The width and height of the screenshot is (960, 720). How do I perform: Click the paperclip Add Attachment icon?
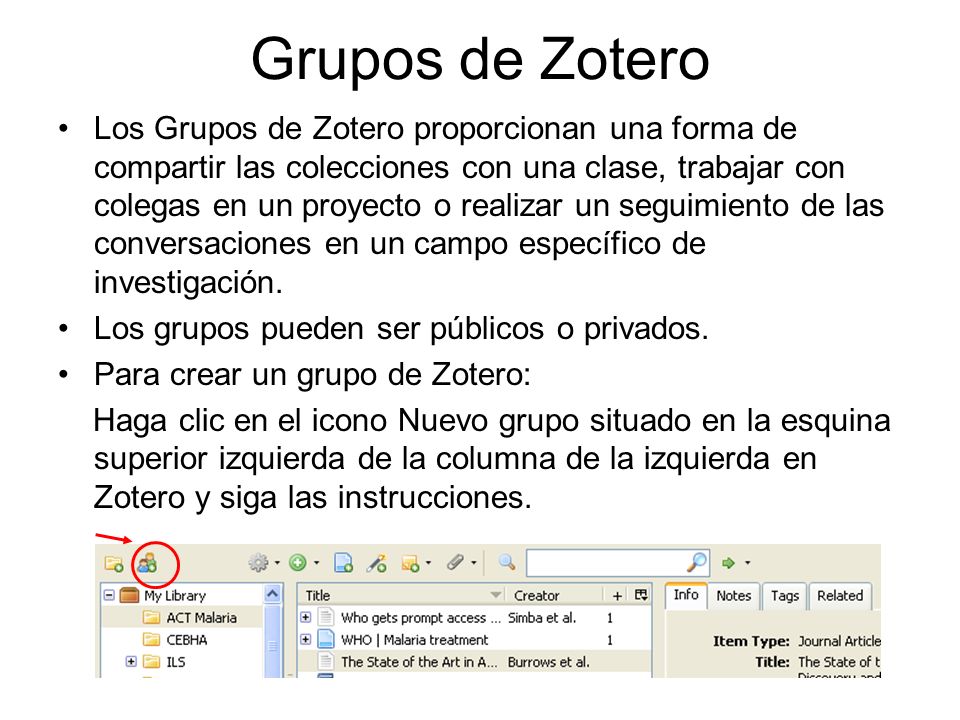(x=455, y=562)
